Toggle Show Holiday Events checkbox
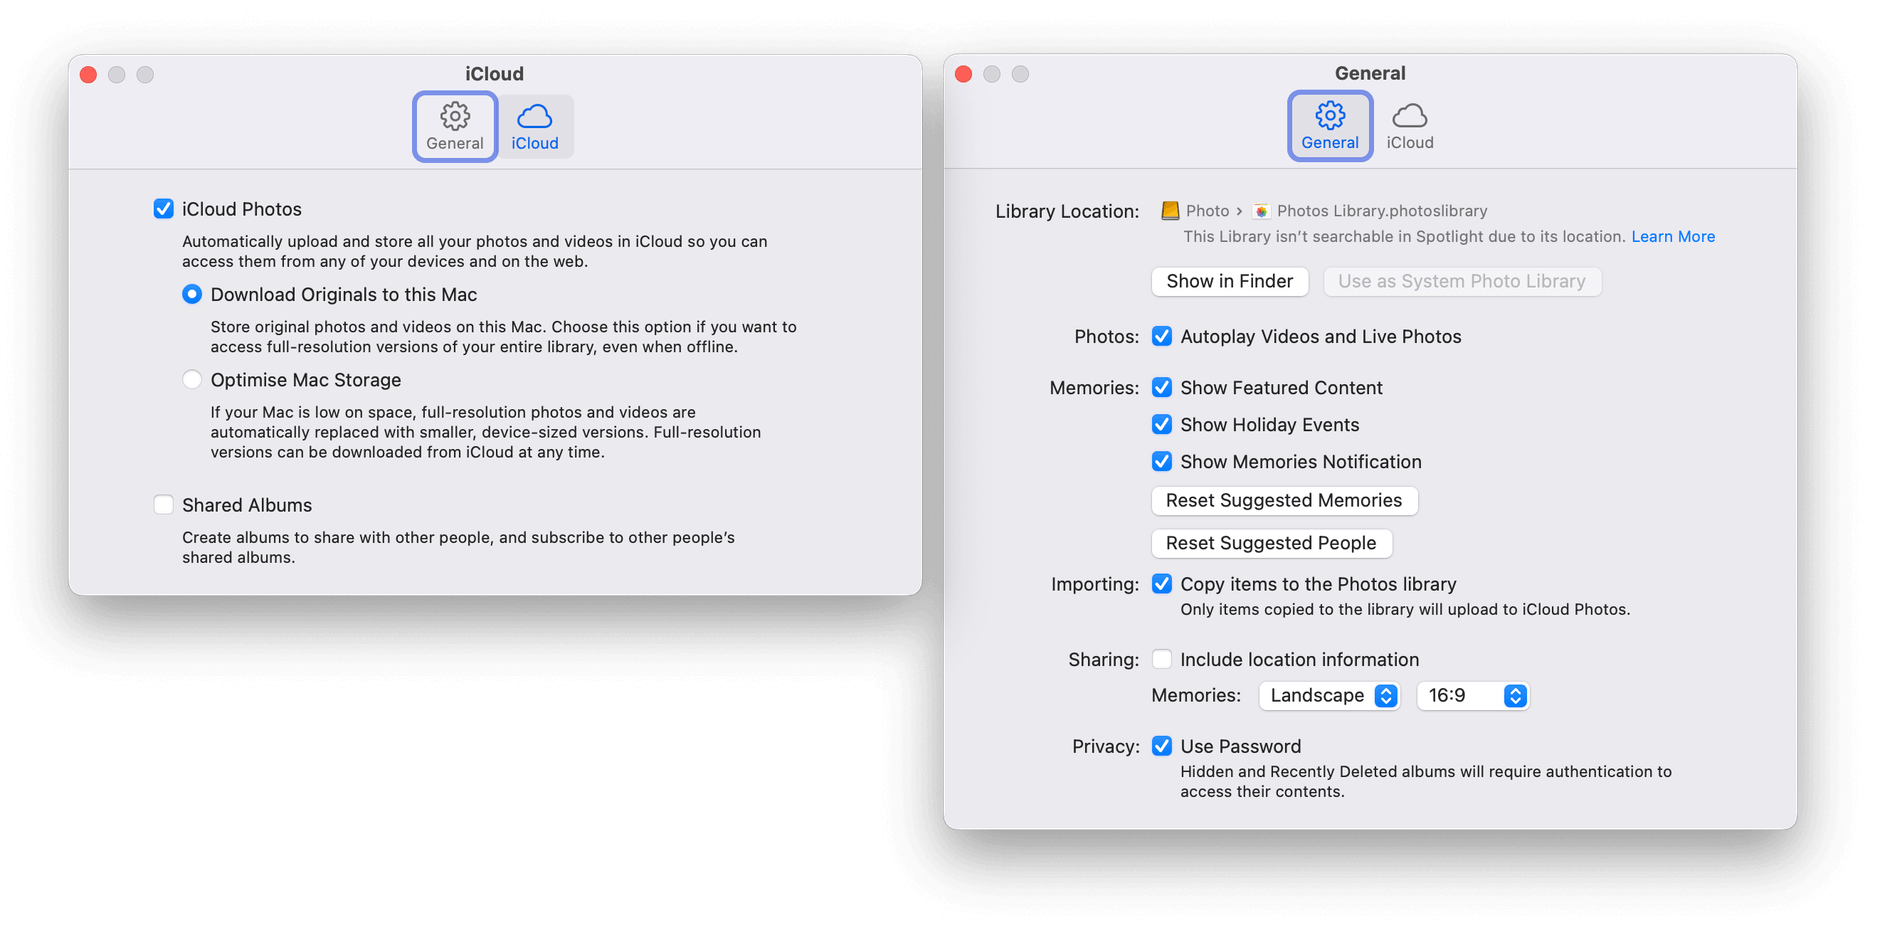Image resolution: width=1878 pixels, height=935 pixels. [x=1162, y=424]
